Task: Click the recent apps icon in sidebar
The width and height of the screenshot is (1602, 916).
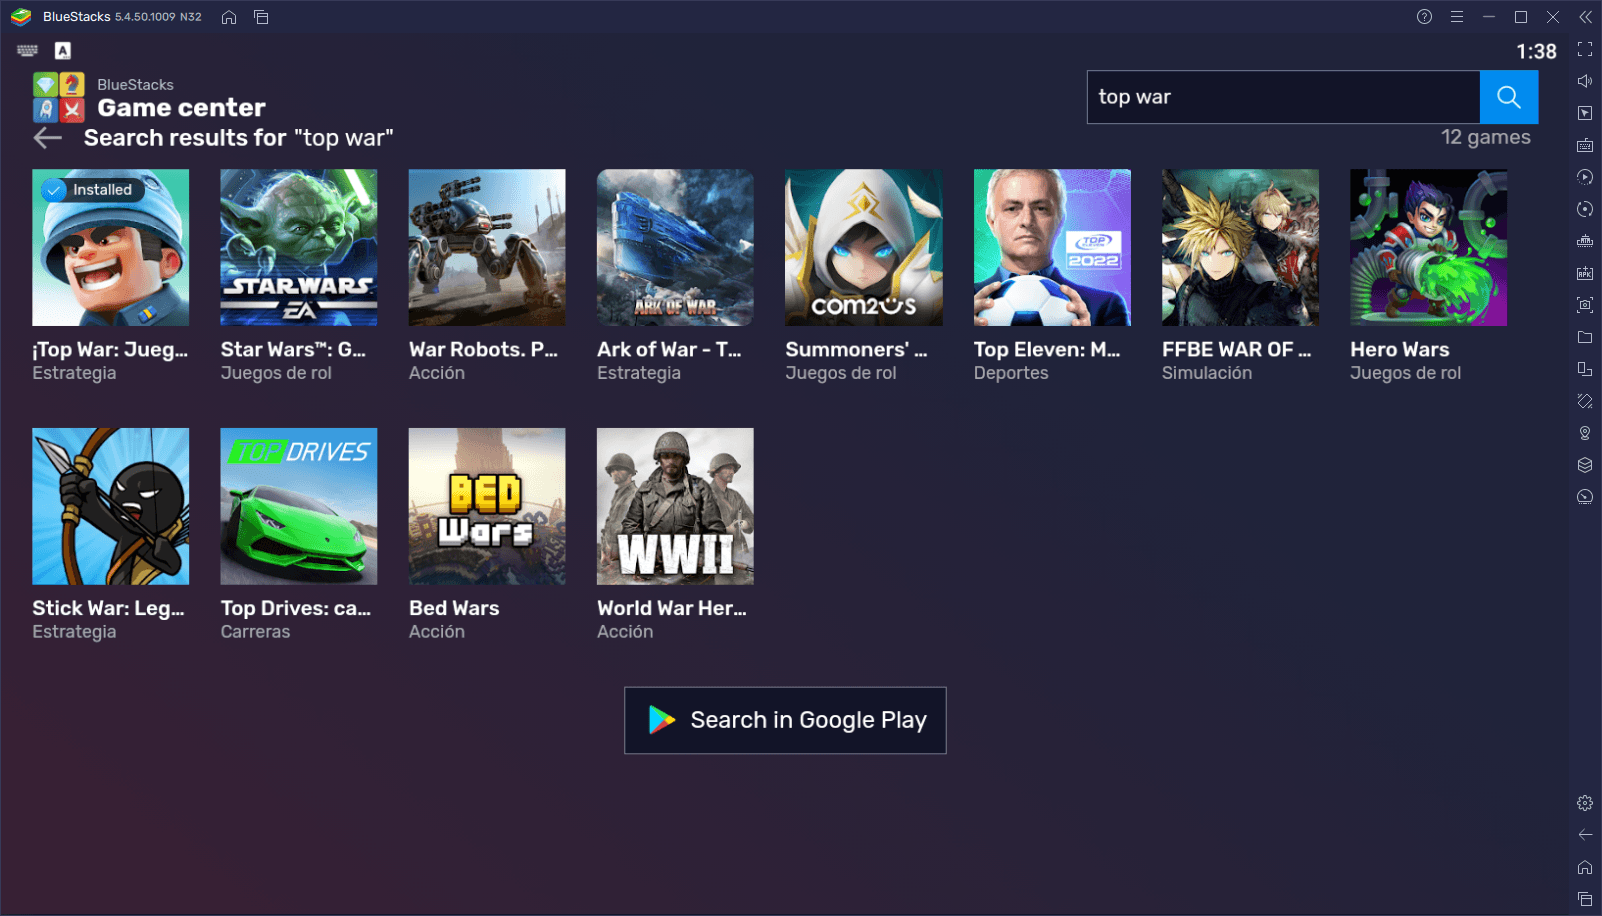Action: coord(1585,899)
